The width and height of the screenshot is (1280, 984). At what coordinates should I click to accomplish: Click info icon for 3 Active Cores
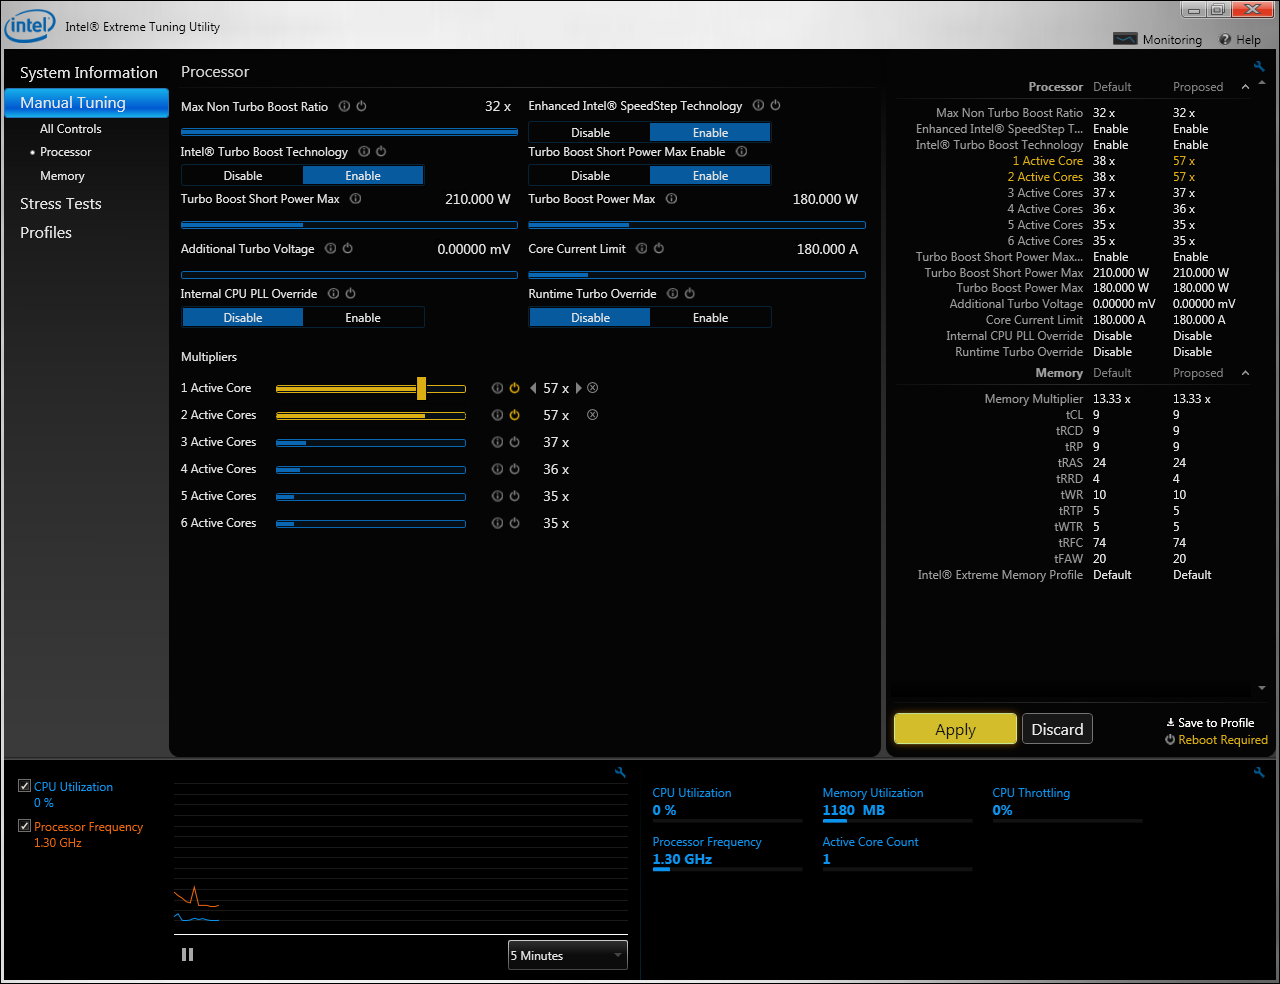[497, 442]
